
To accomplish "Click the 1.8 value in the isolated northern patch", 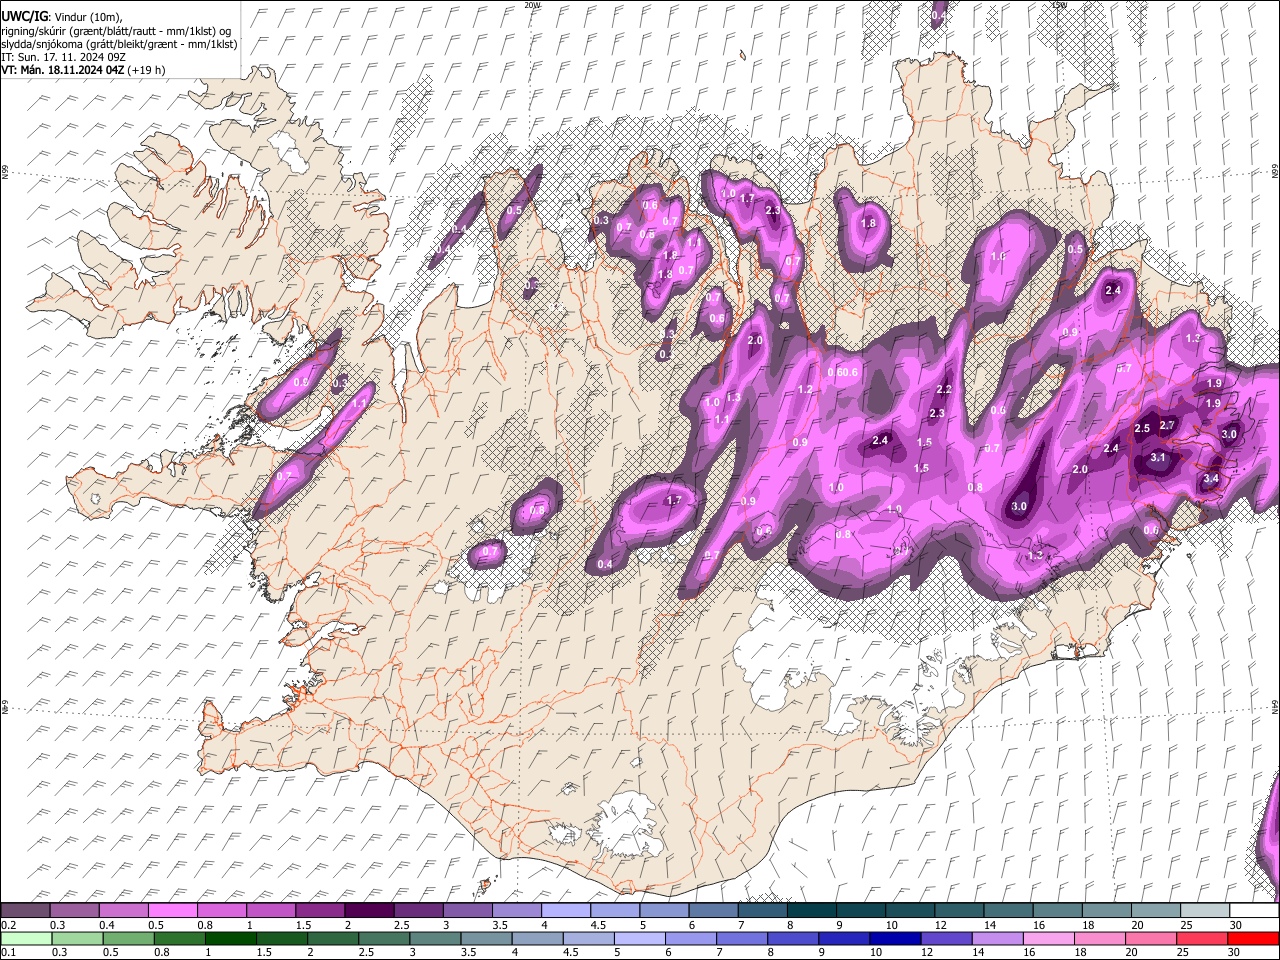I will point(868,223).
